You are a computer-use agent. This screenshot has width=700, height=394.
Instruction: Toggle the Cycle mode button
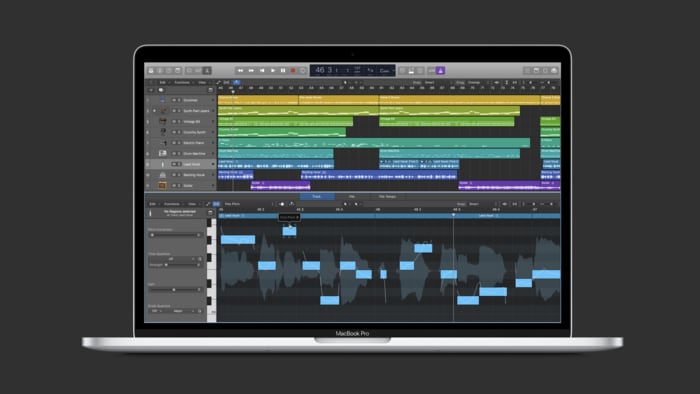pyautogui.click(x=303, y=71)
